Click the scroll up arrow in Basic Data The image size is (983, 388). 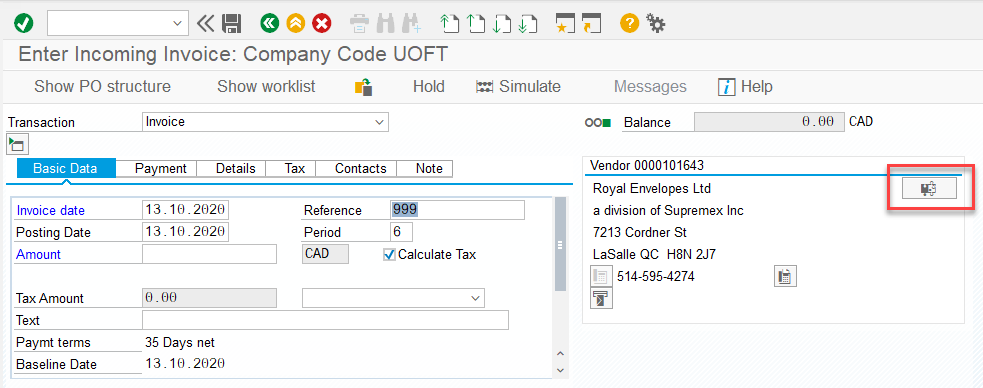[560, 354]
